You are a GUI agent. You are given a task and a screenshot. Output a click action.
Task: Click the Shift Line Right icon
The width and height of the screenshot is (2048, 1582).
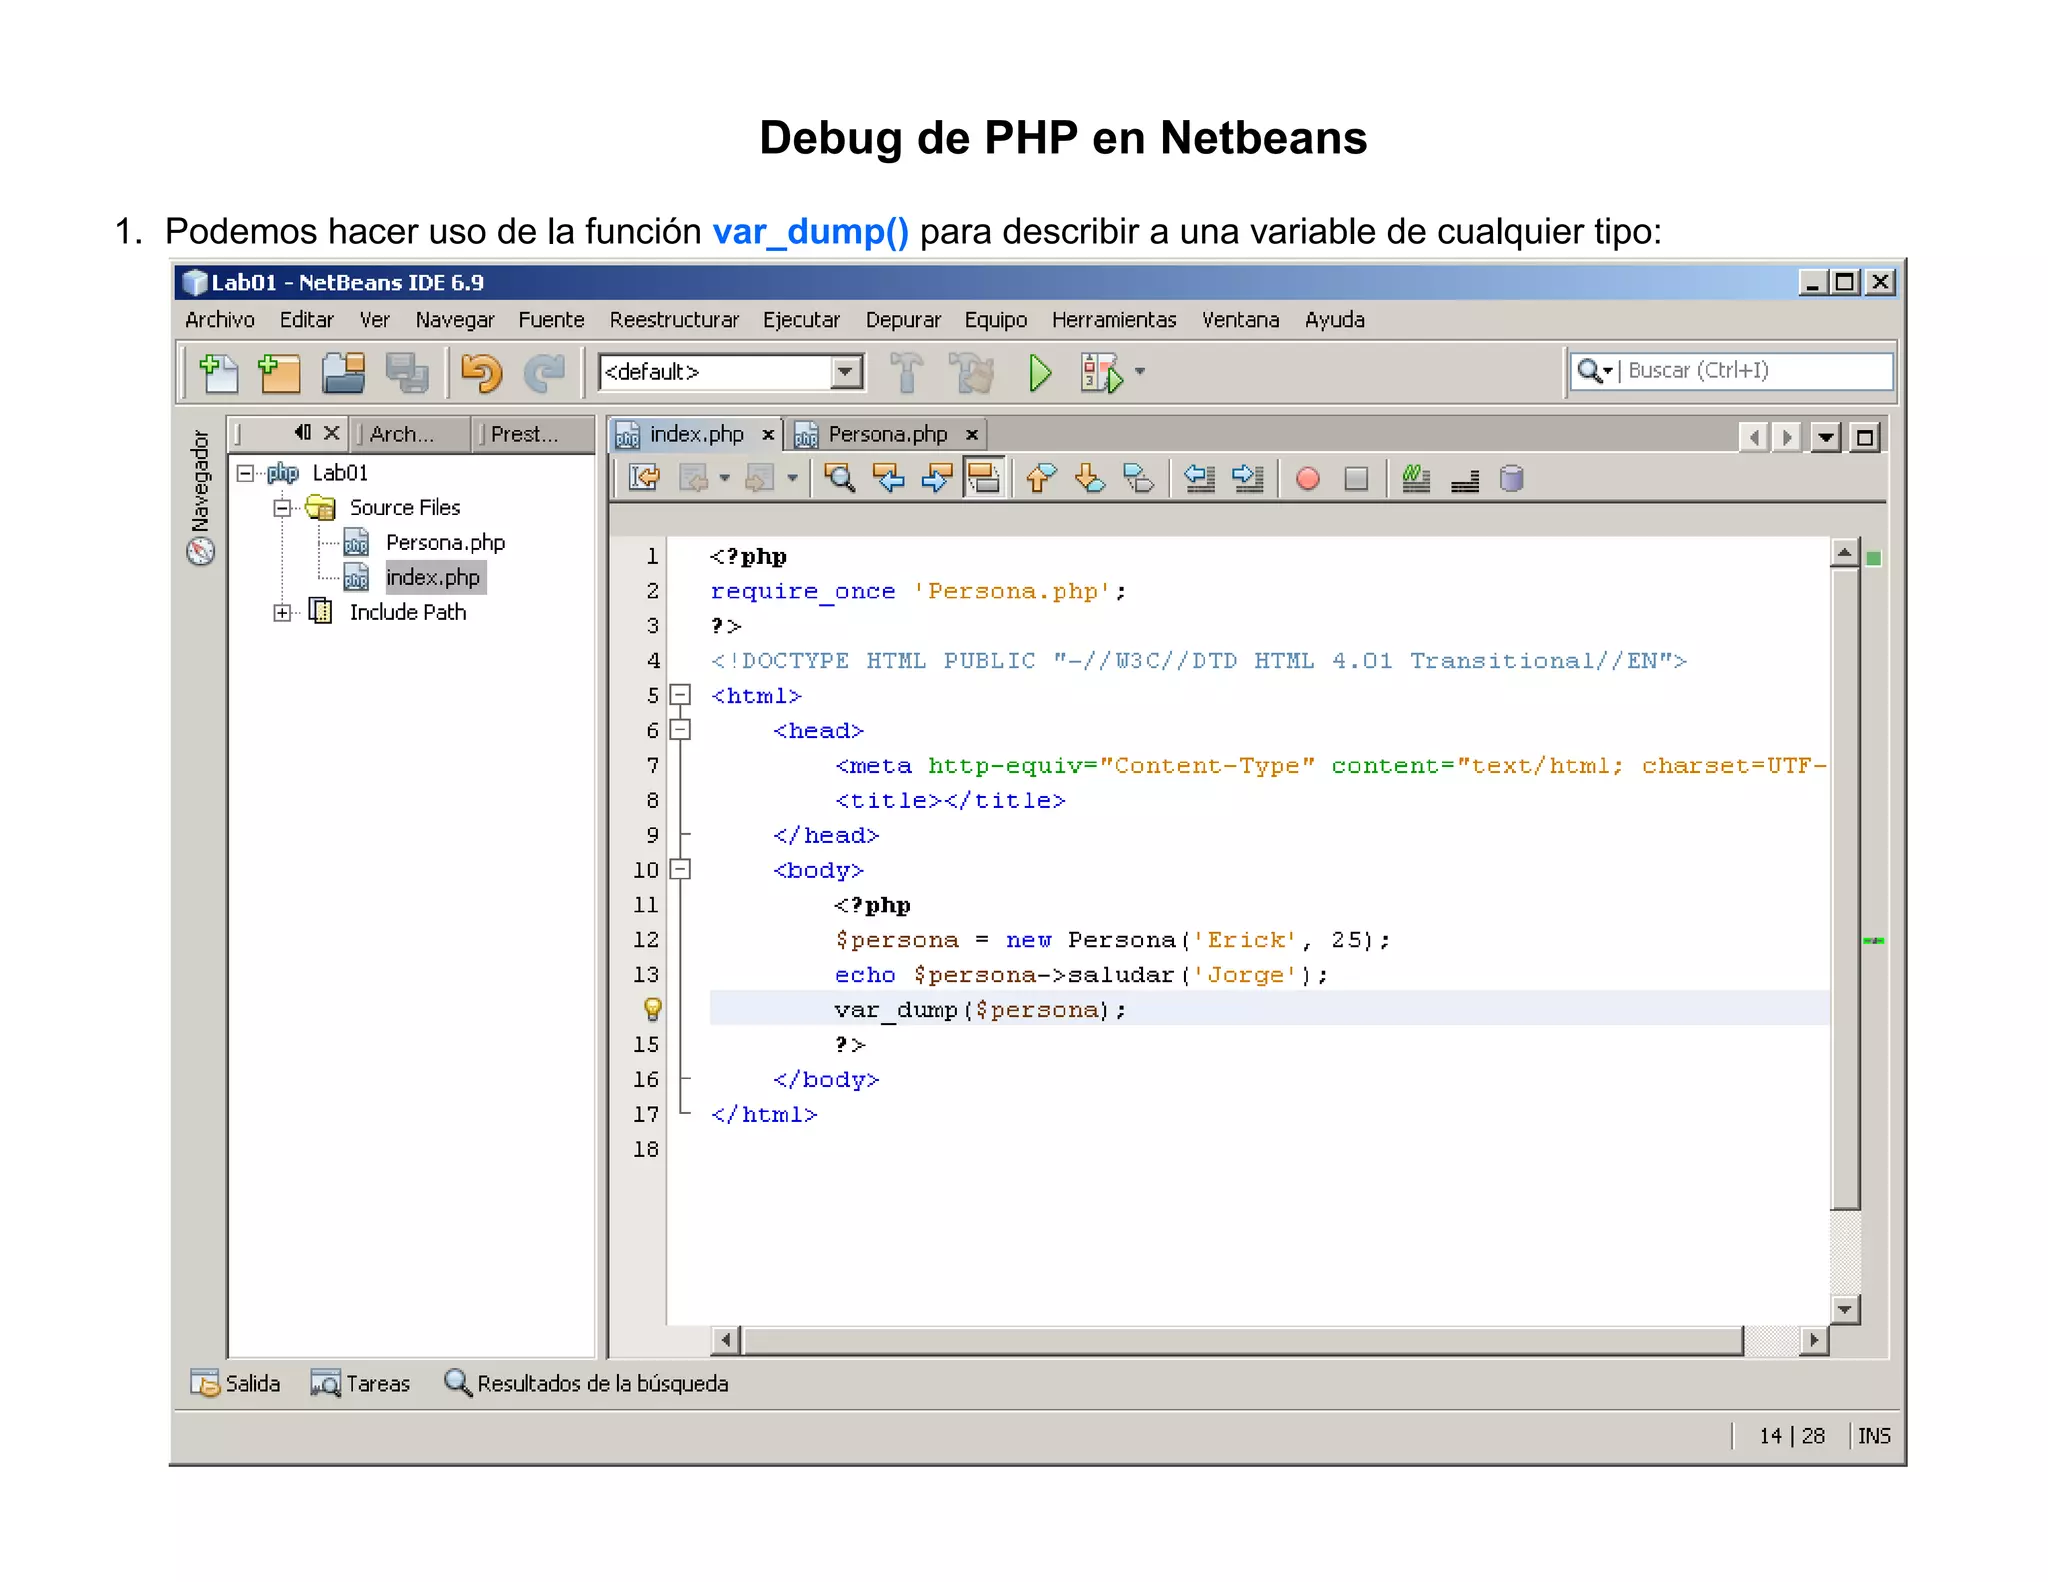coord(1248,478)
